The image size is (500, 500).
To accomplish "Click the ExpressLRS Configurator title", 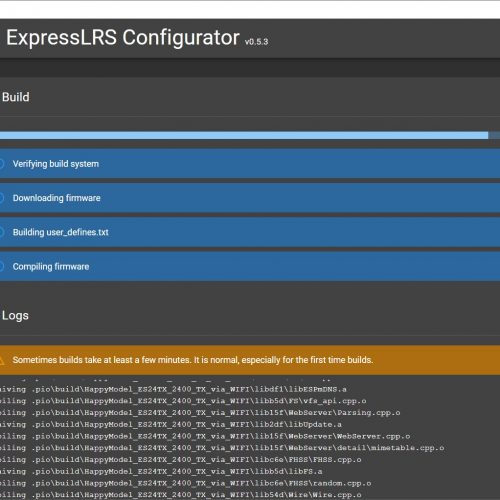I will tap(123, 38).
